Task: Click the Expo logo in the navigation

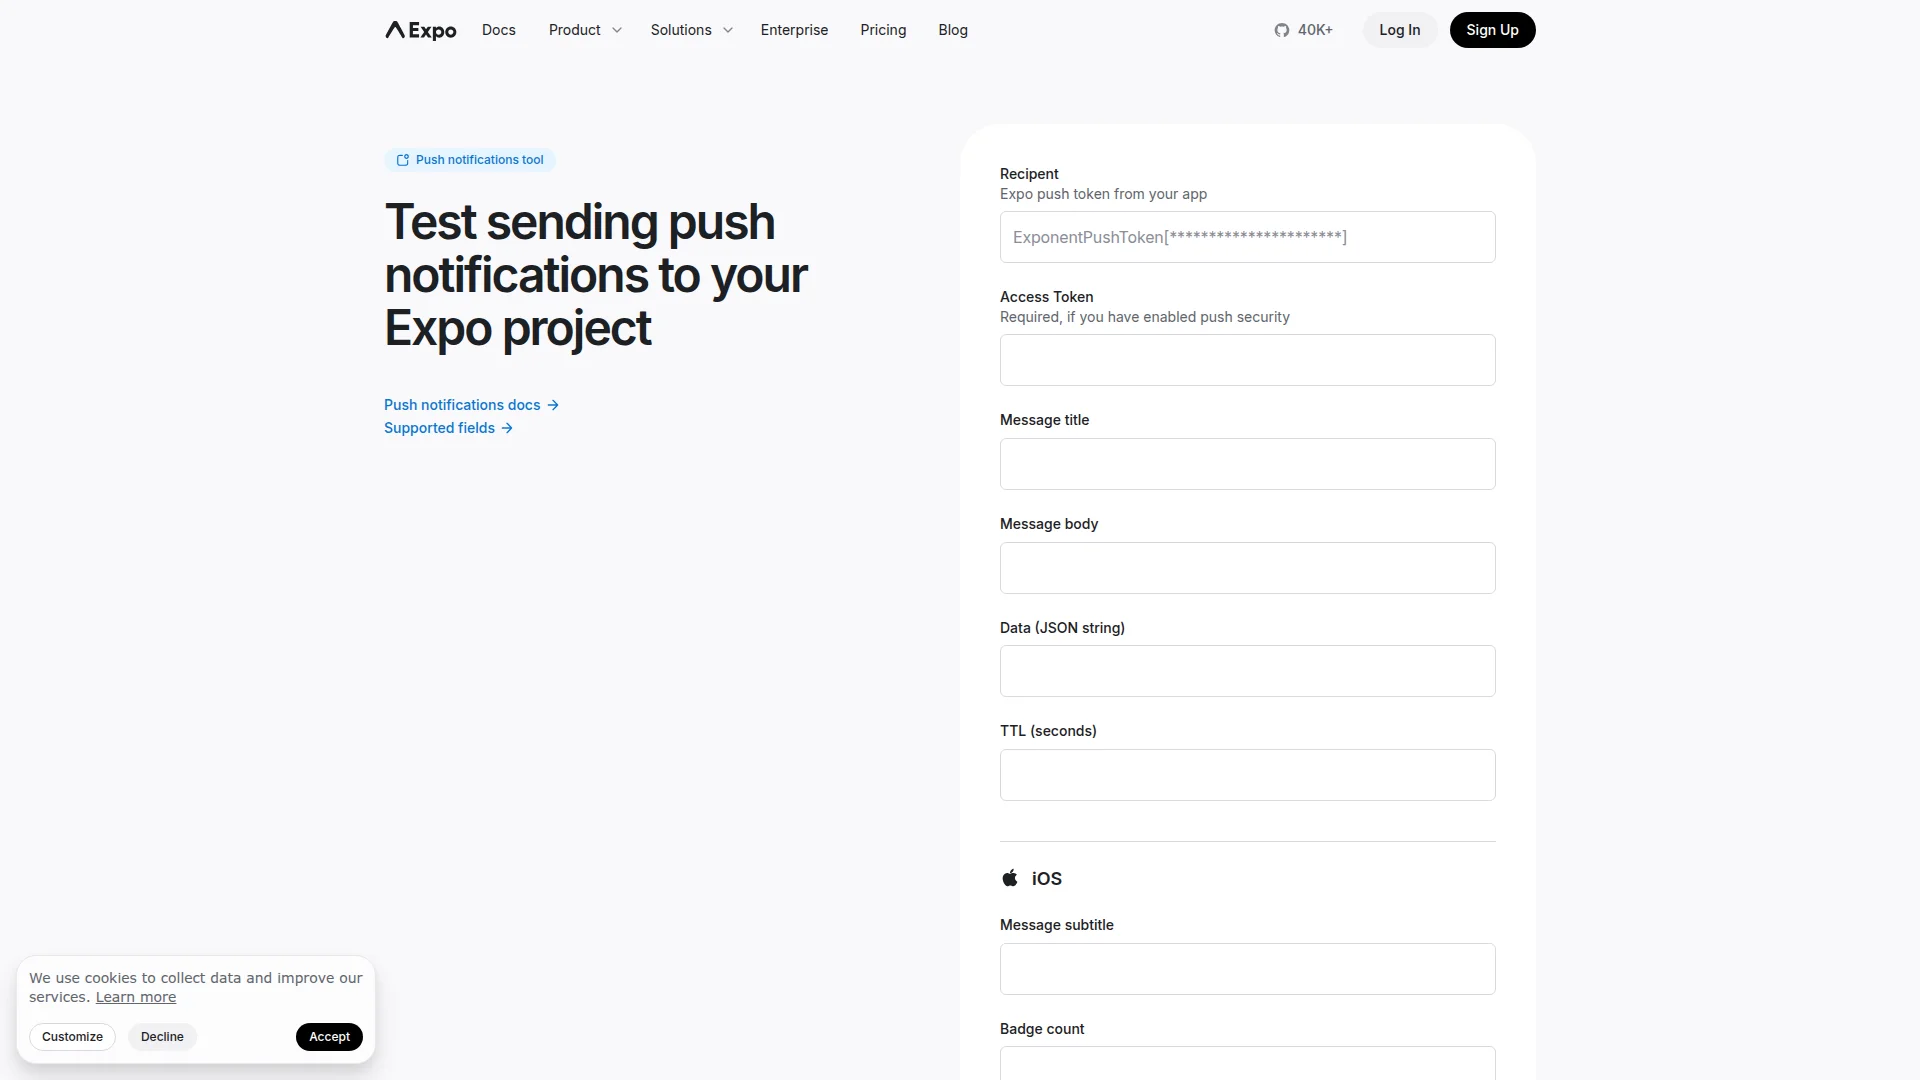Action: point(419,30)
